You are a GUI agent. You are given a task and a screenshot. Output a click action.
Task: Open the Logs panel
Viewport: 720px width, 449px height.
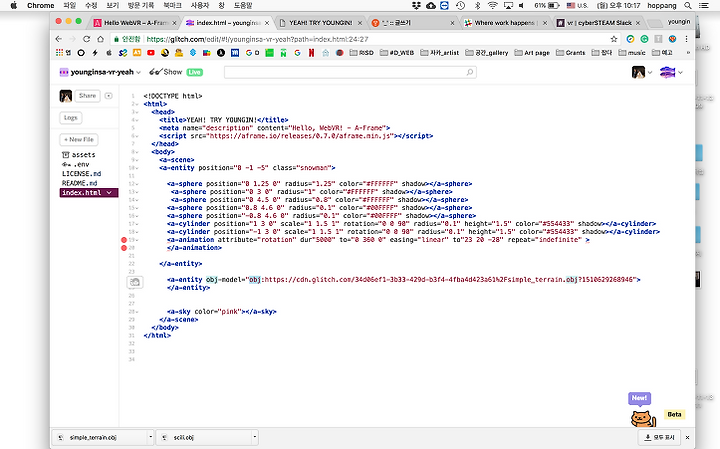71,118
